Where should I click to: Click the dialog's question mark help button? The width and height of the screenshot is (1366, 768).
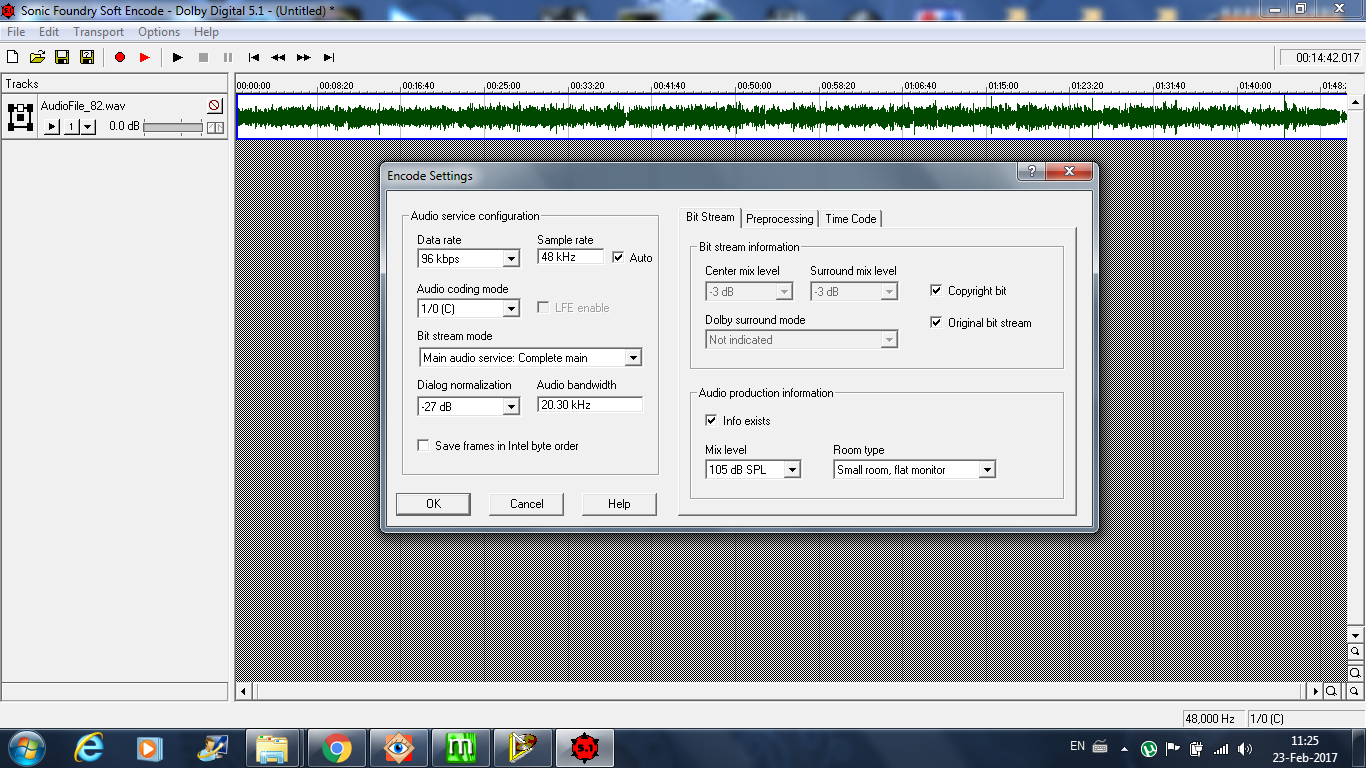click(1031, 172)
